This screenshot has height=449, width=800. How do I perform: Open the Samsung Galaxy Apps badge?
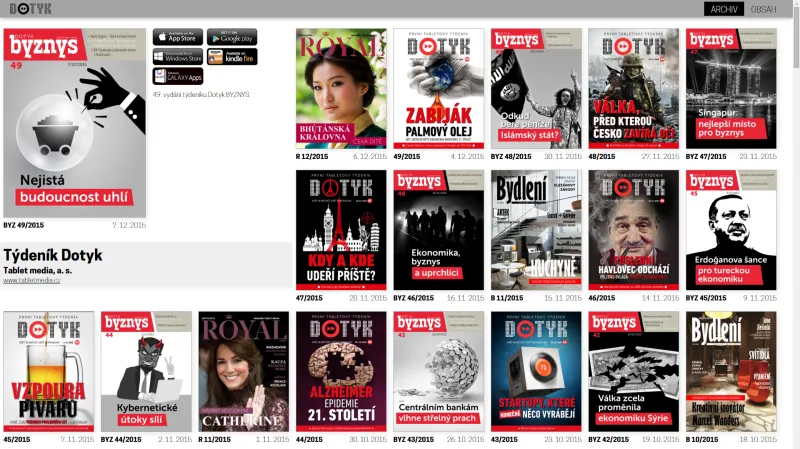click(x=177, y=76)
